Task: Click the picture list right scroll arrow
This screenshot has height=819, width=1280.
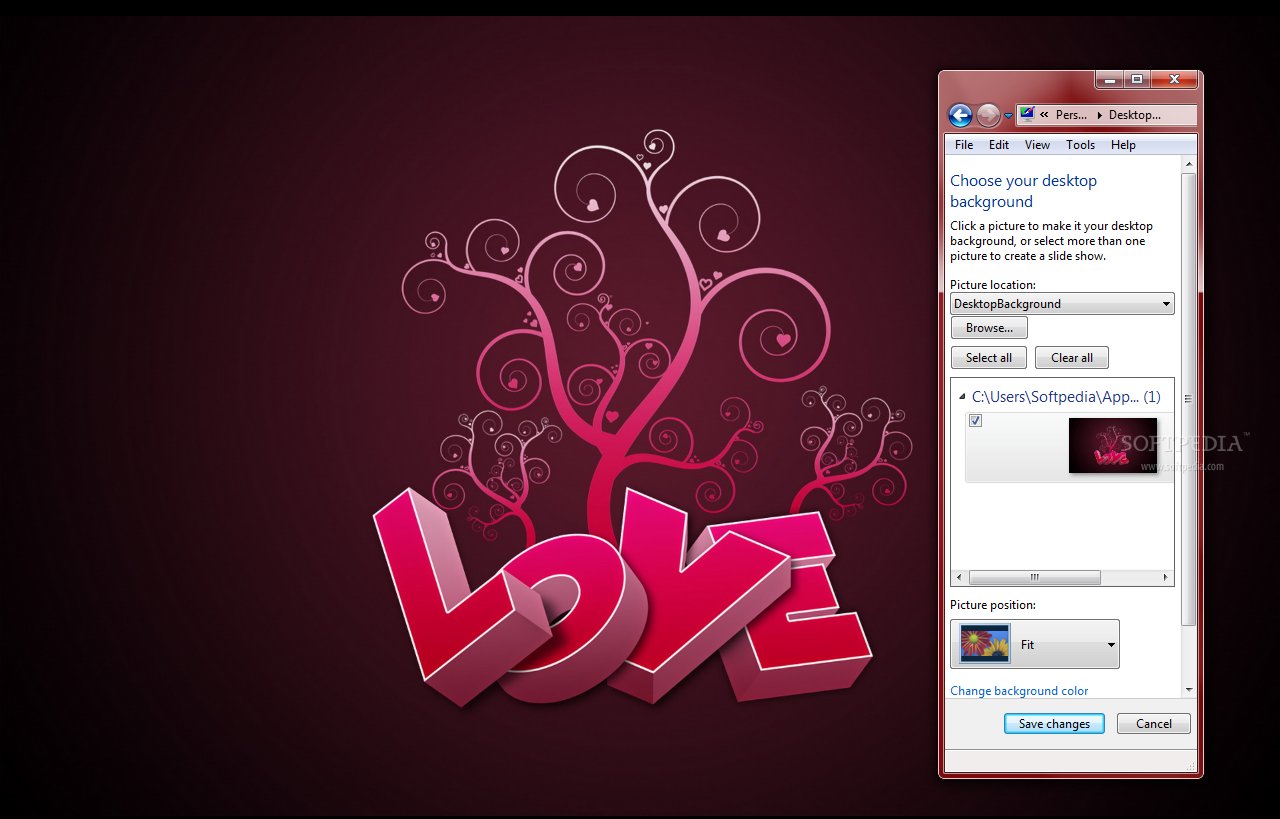Action: pos(1165,578)
